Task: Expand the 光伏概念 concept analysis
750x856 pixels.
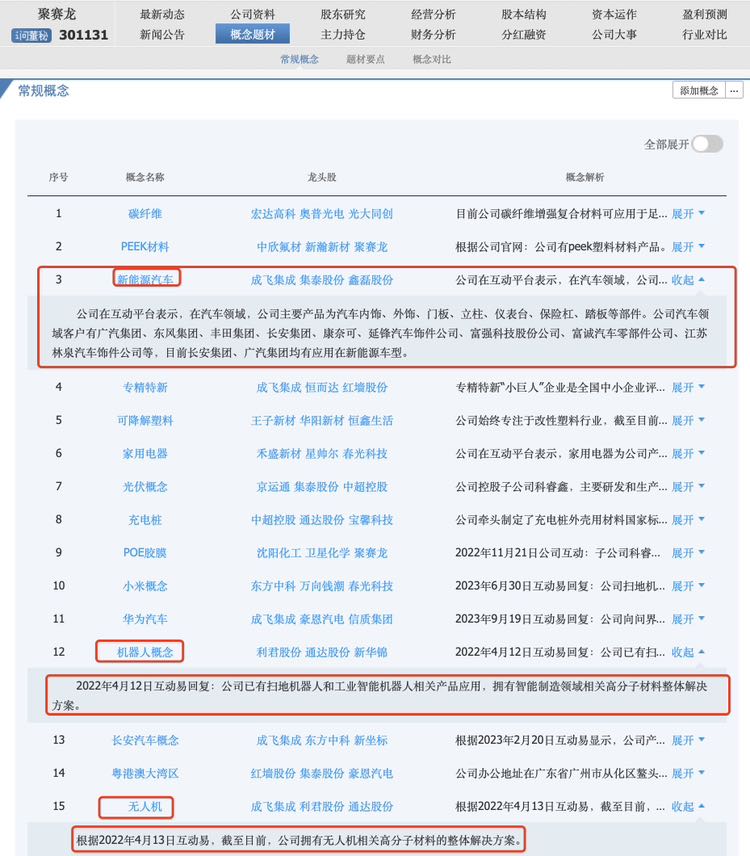Action: (x=688, y=486)
